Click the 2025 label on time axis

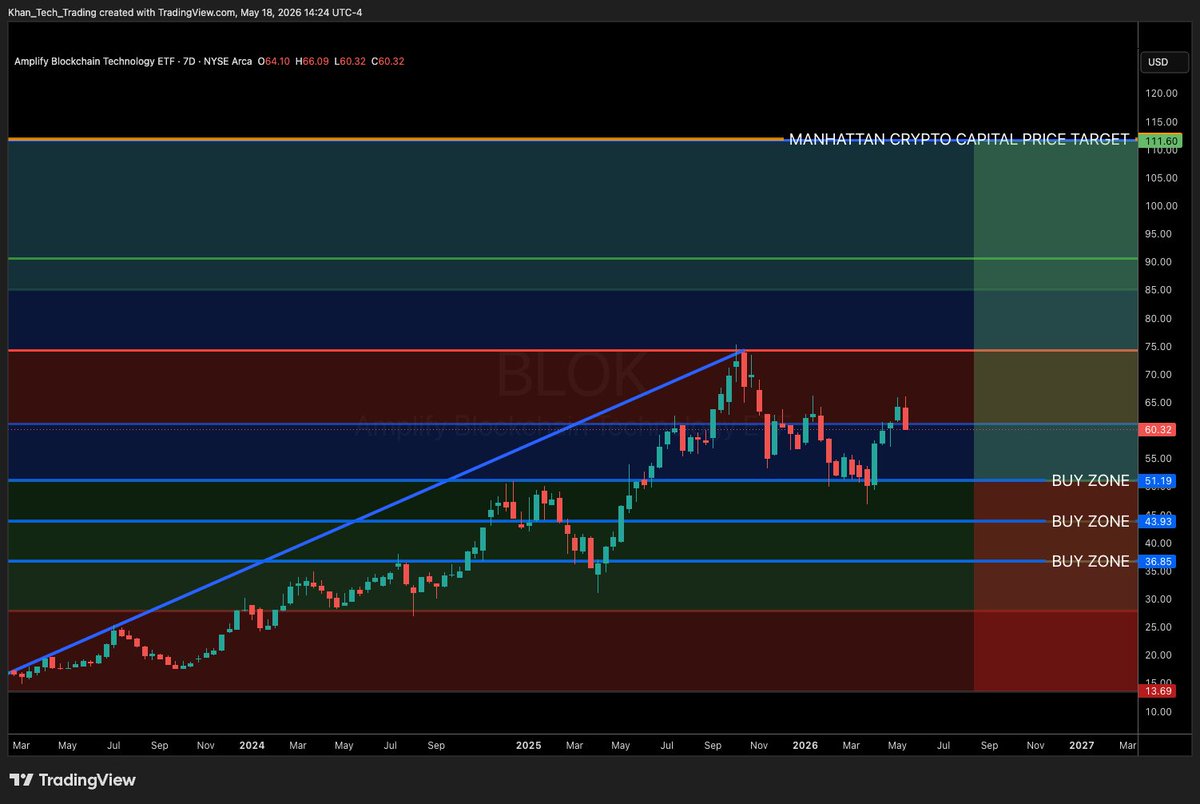click(528, 745)
